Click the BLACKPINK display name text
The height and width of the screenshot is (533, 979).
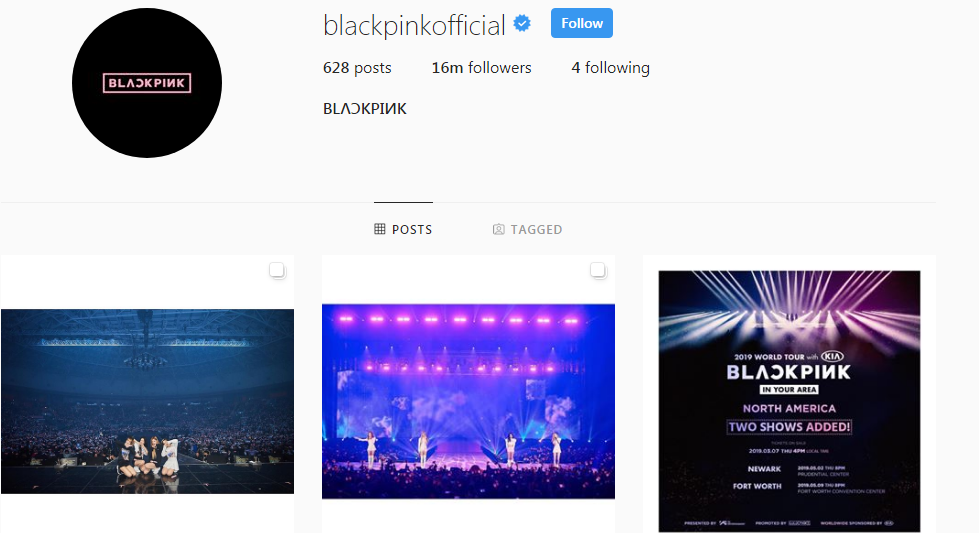tap(365, 109)
